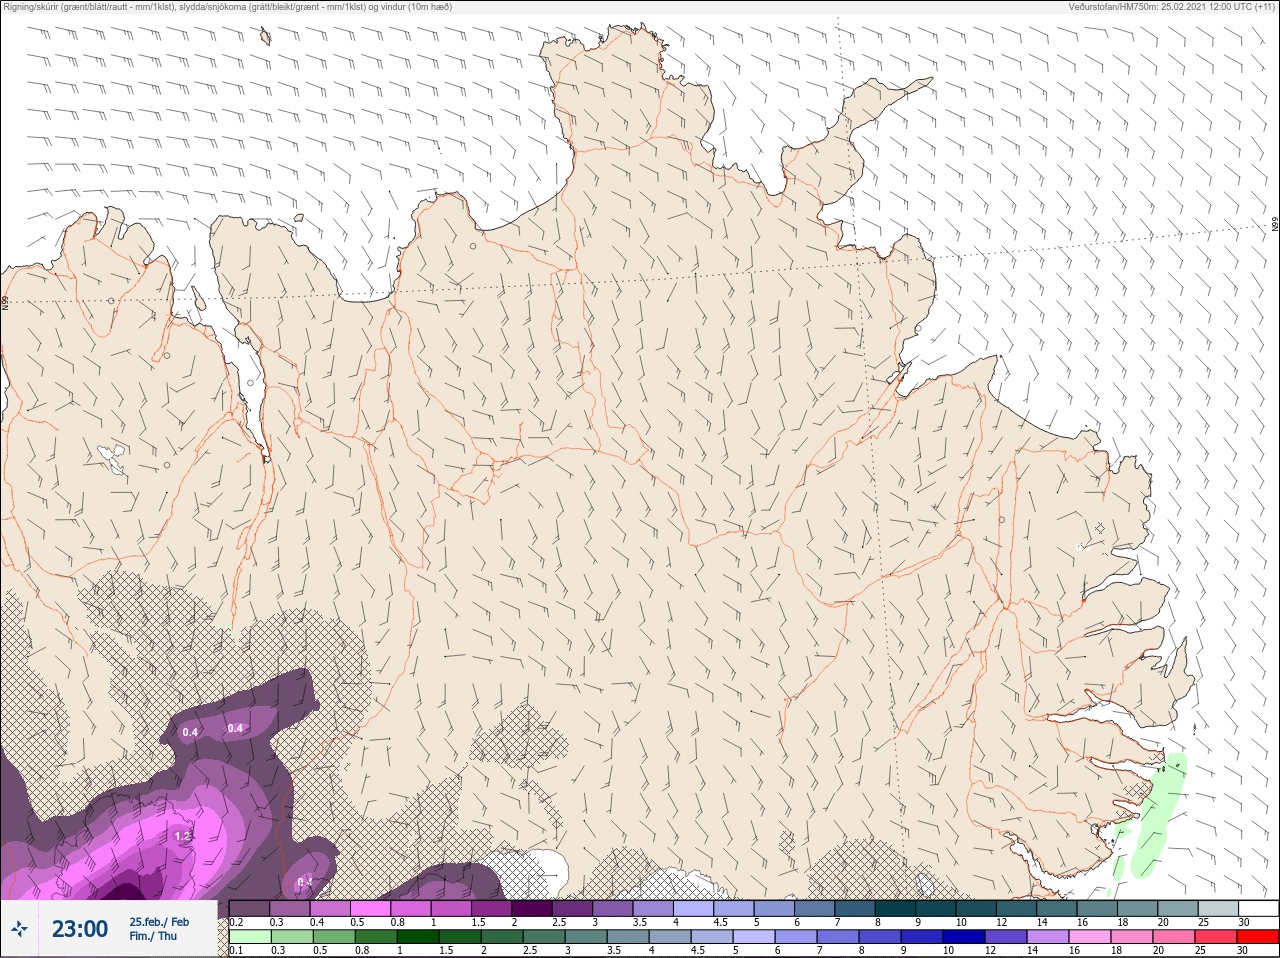
Task: Select the periwinkle 5 swatch in lower legend
Action: 755,937
